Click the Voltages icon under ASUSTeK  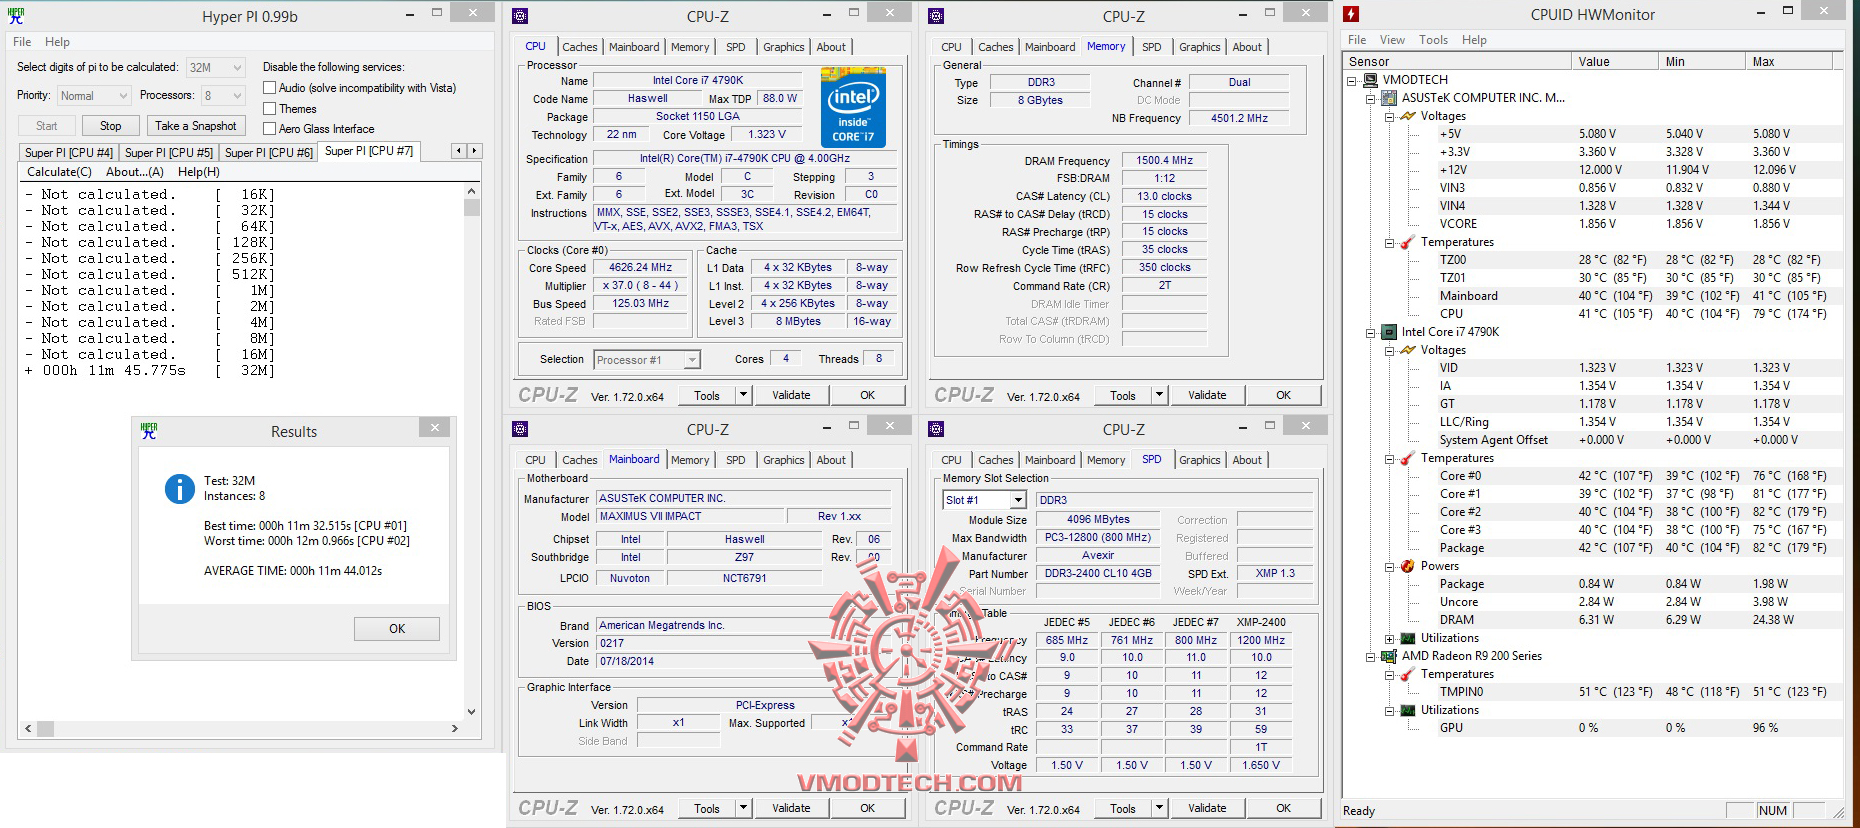point(1408,116)
